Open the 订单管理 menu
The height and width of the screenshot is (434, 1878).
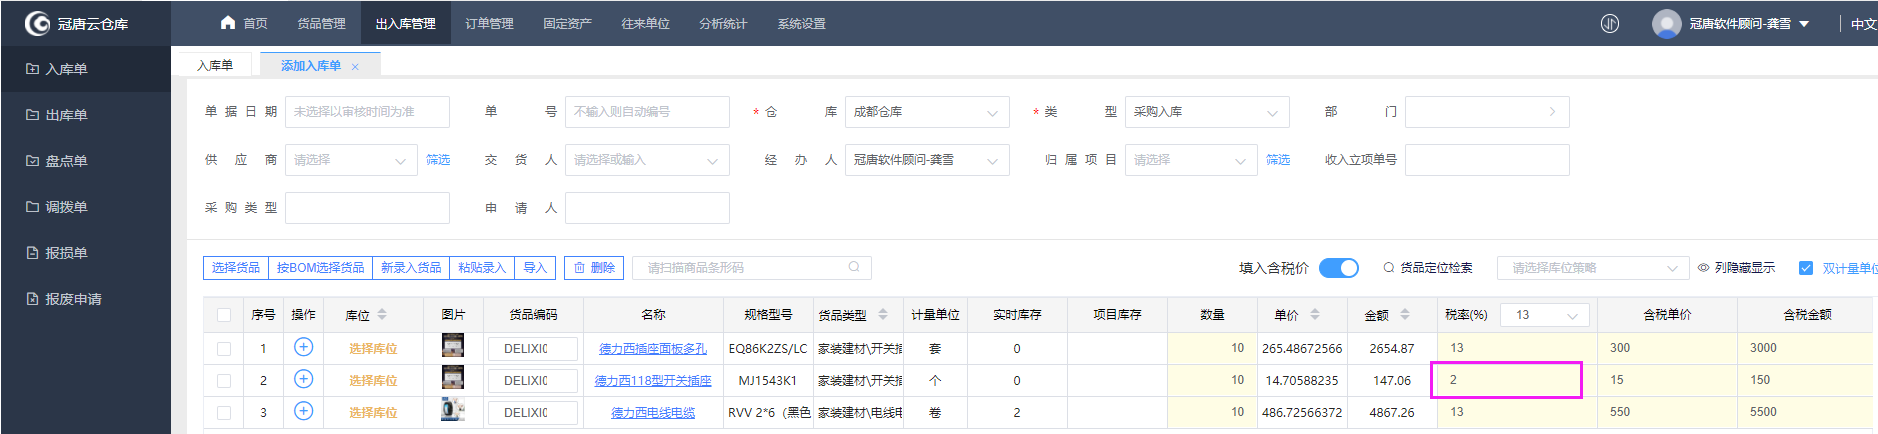point(489,23)
